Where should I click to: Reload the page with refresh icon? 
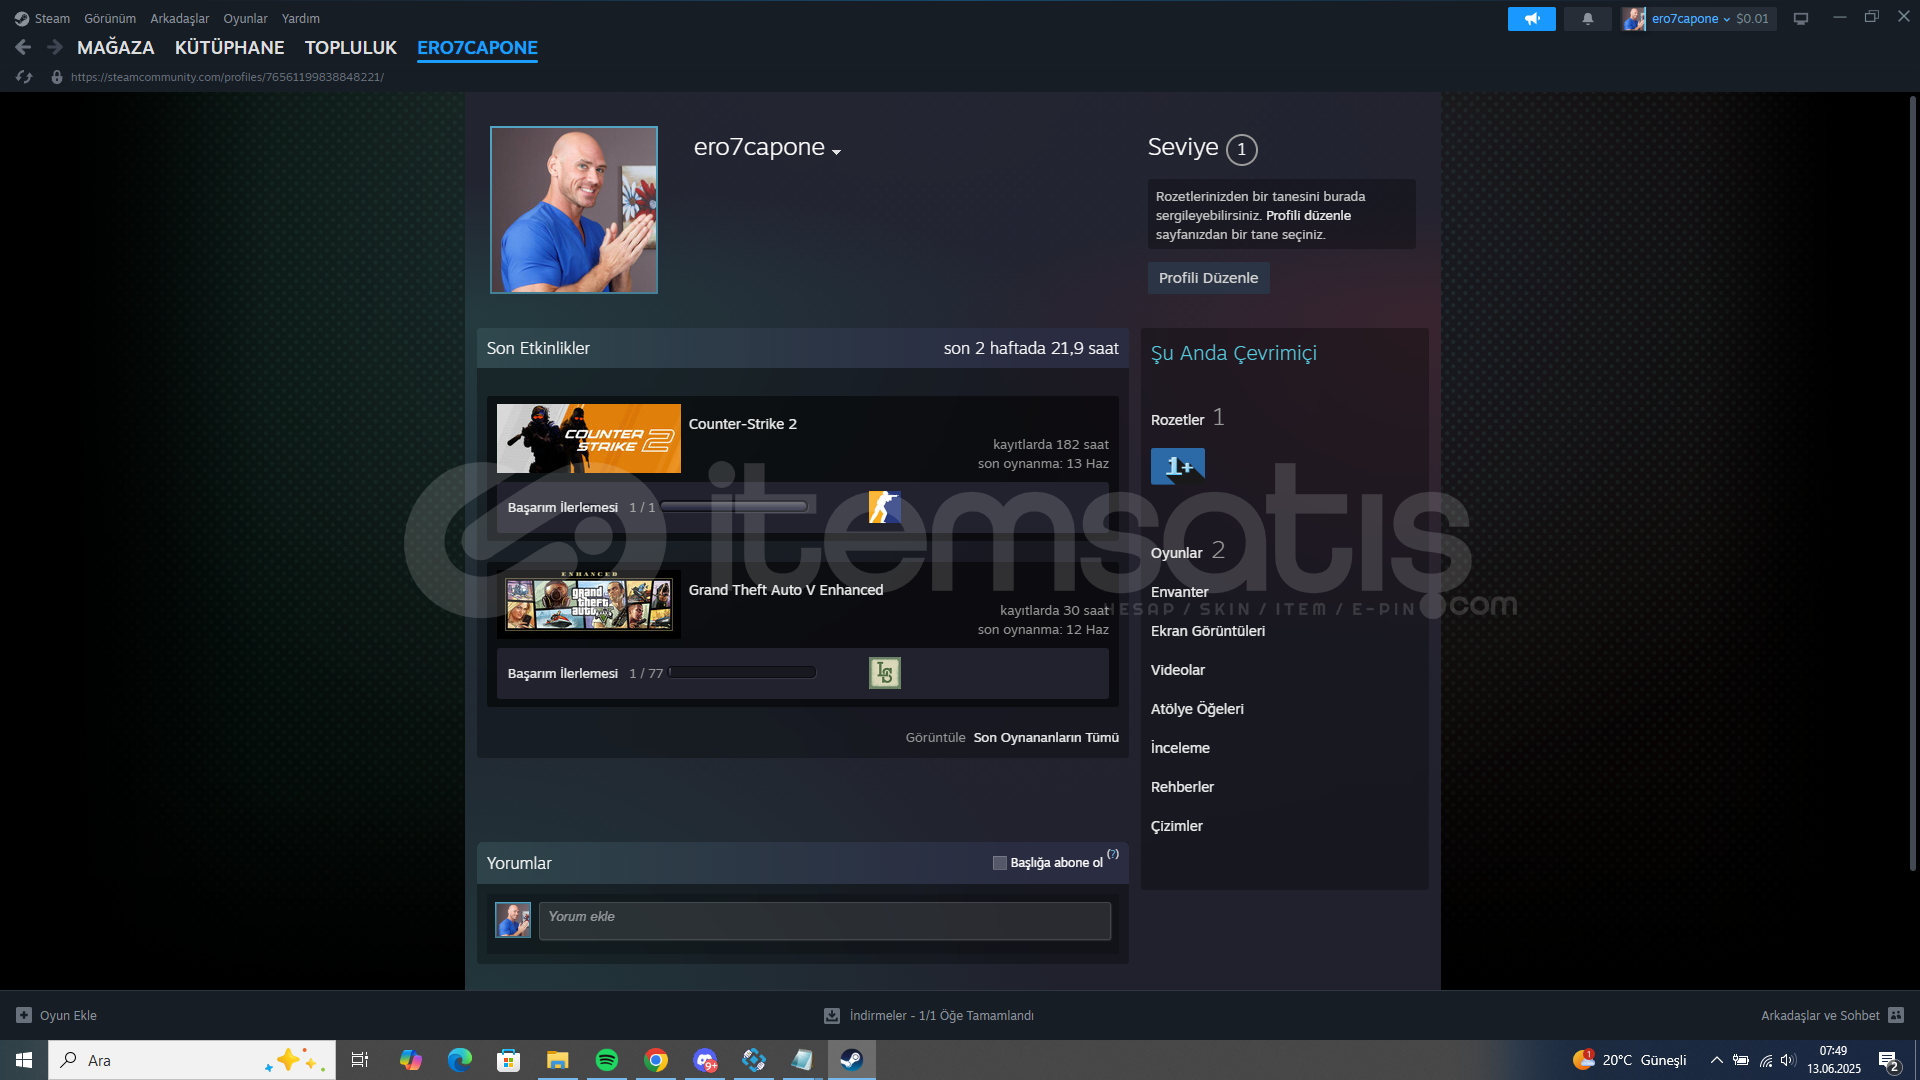click(24, 77)
